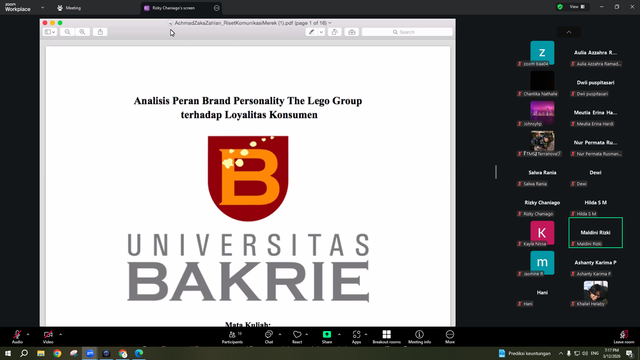
Task: Click the green encryption shield icon
Action: point(560,7)
